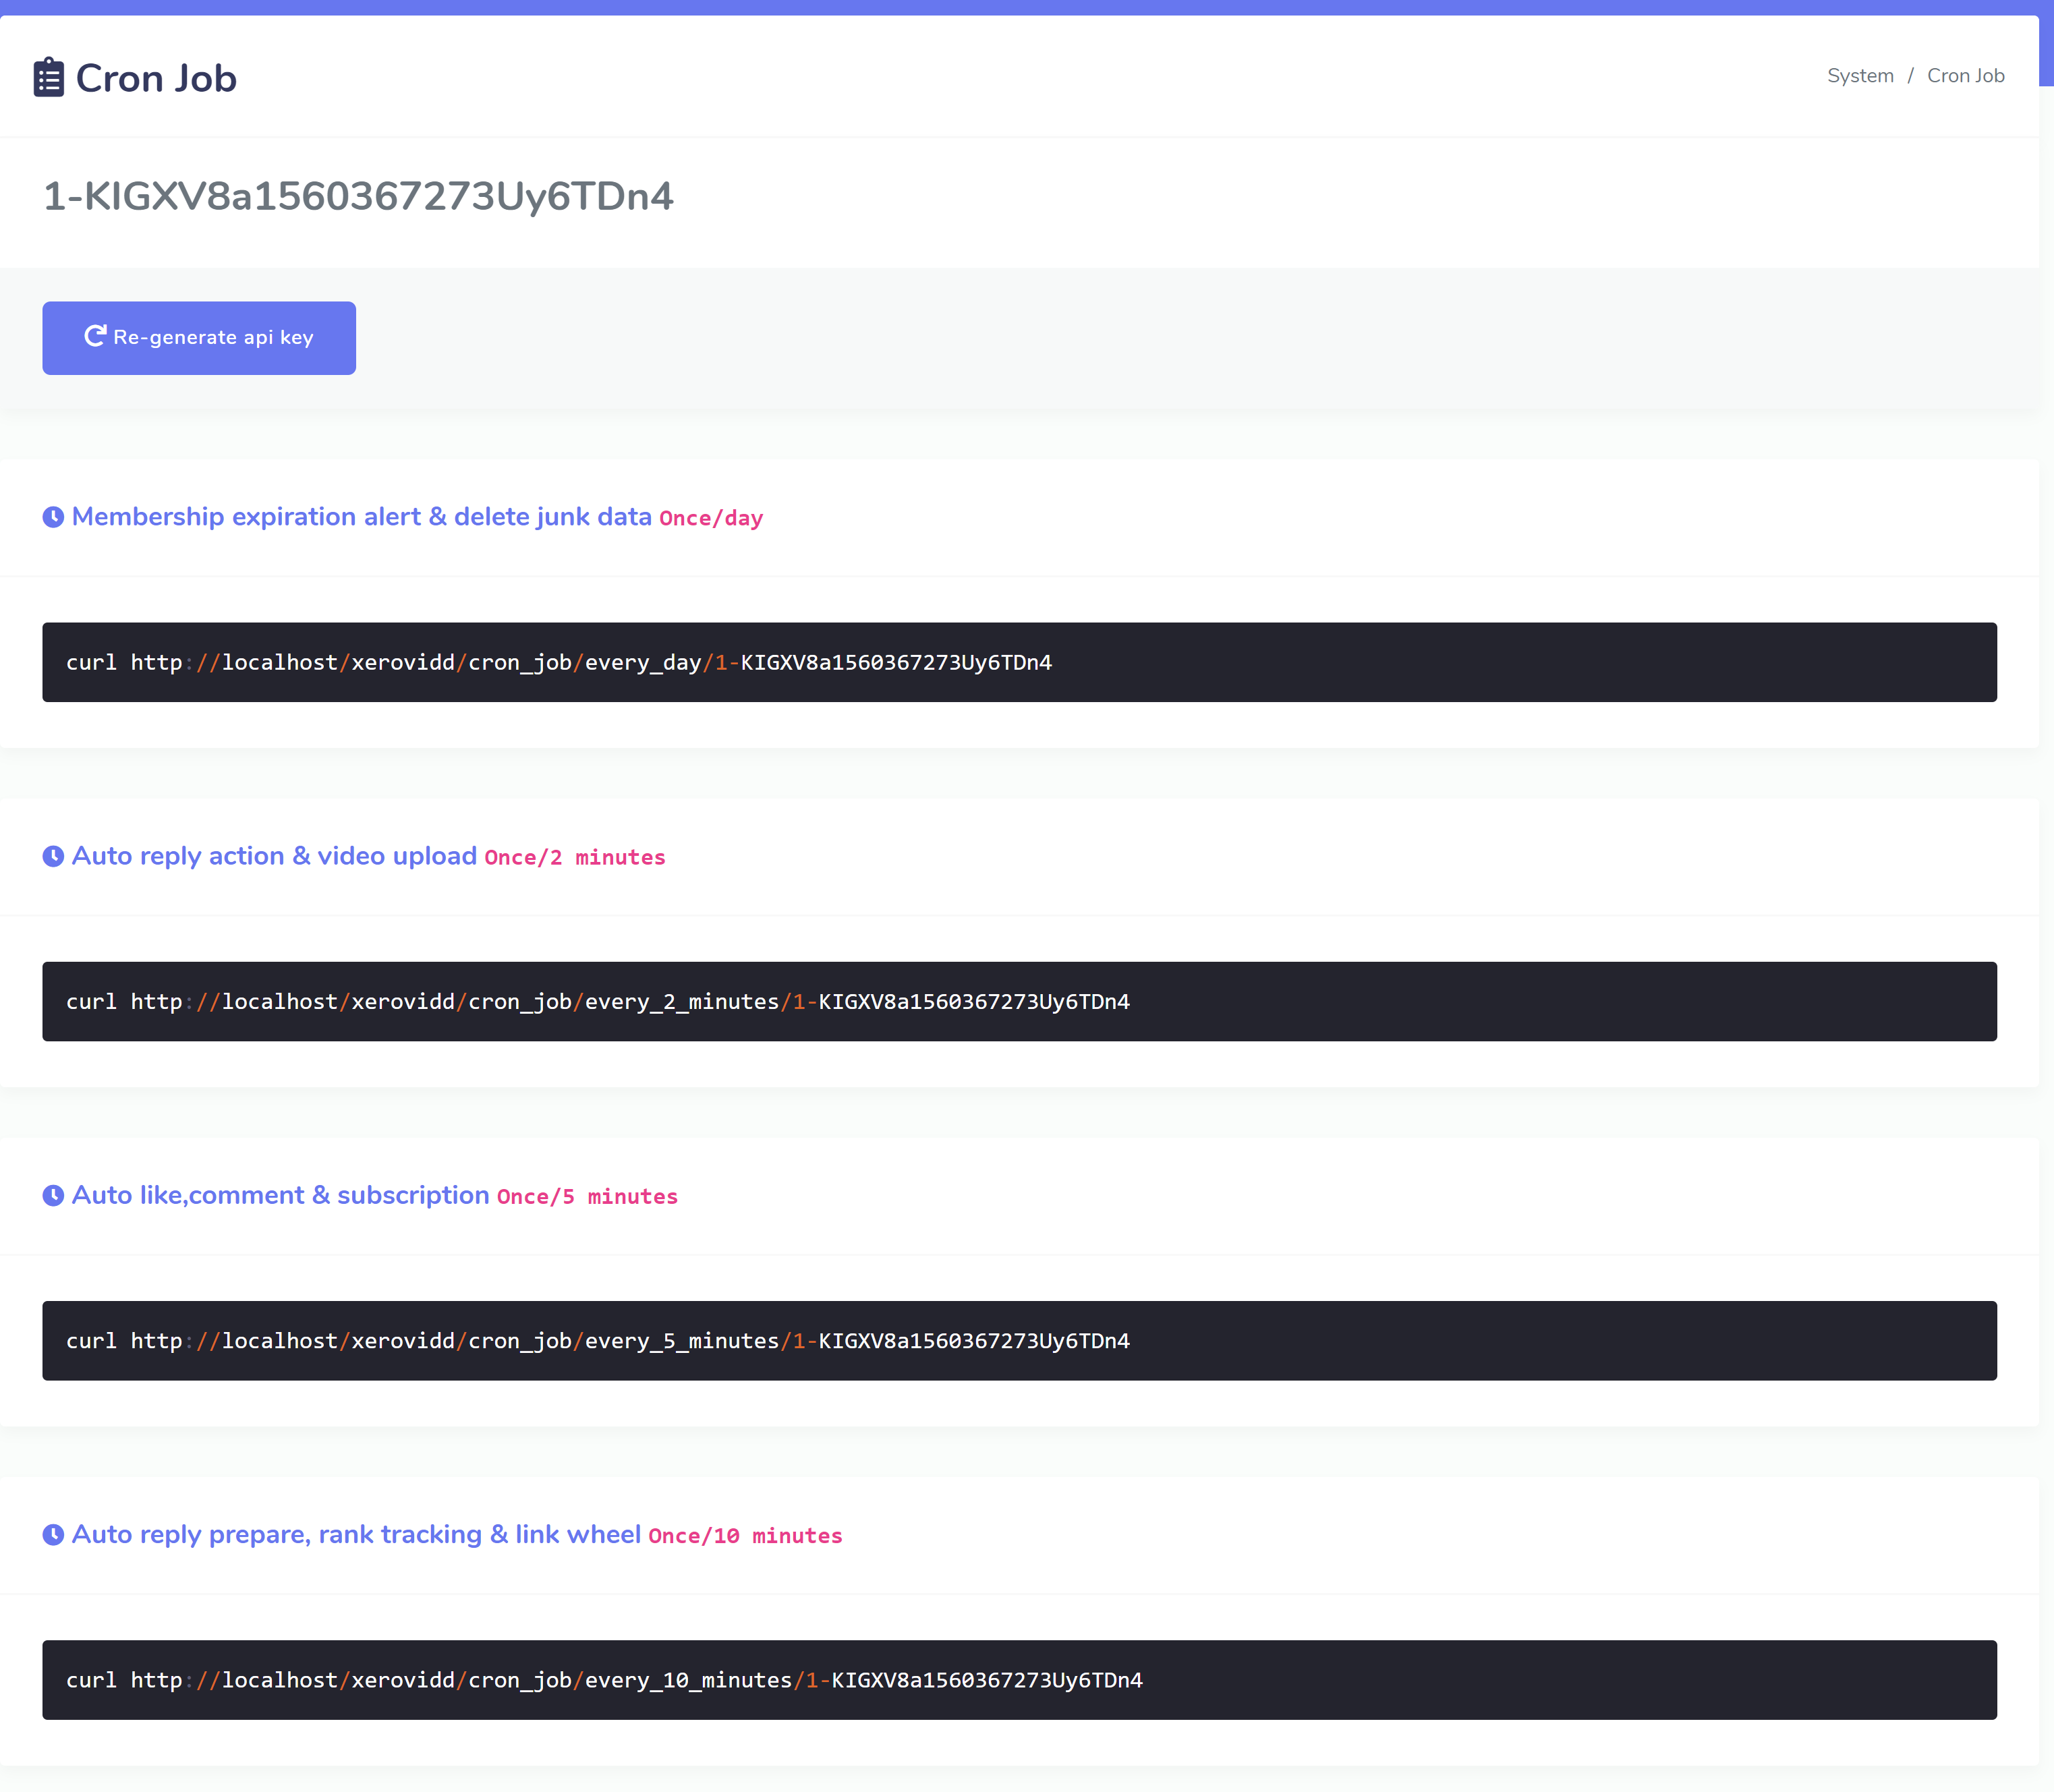
Task: Click the API key text 1-KIGXV8a1560367273Uy6TDn4 heading
Action: [358, 196]
